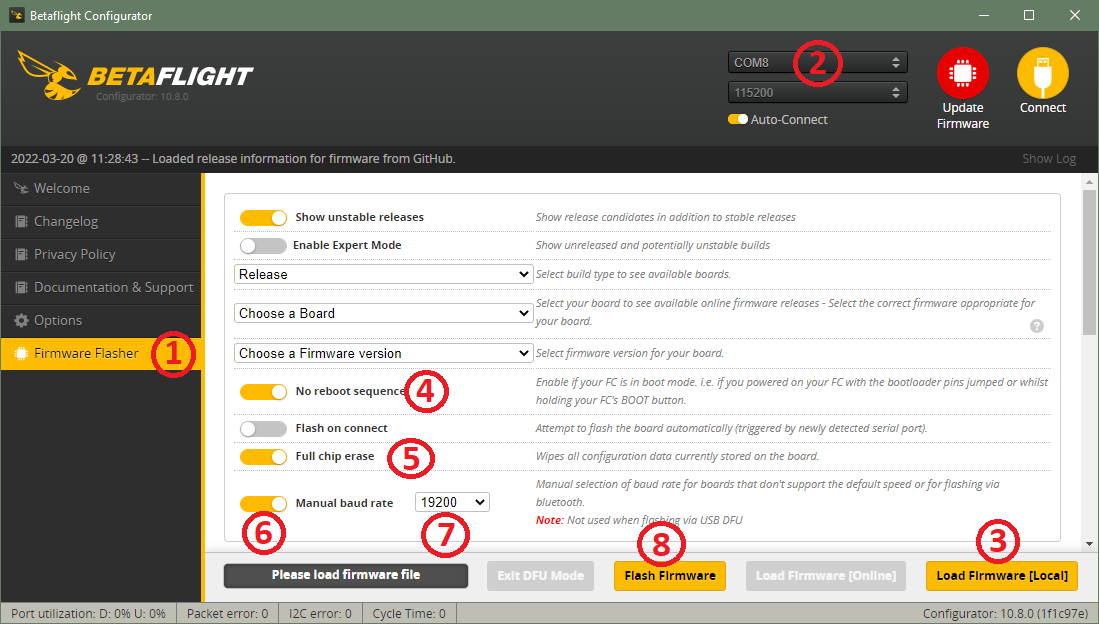Viewport: 1099px width, 624px height.
Task: Click the I2C error: 0 status
Action: click(320, 613)
